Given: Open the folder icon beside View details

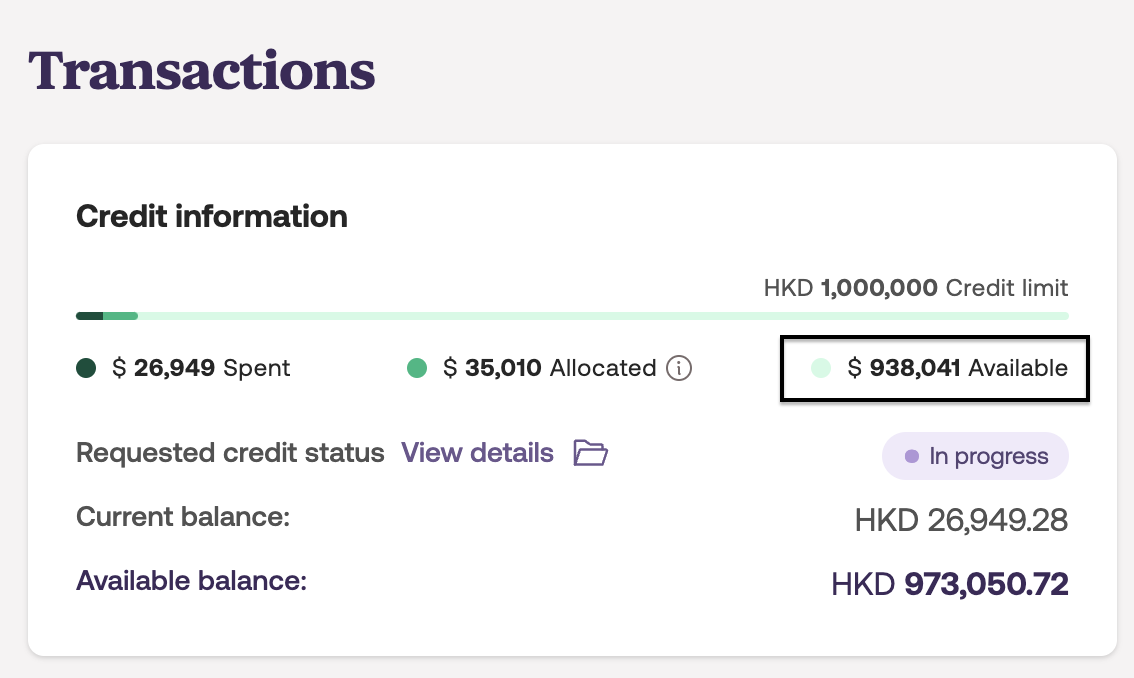Looking at the screenshot, I should click(590, 453).
